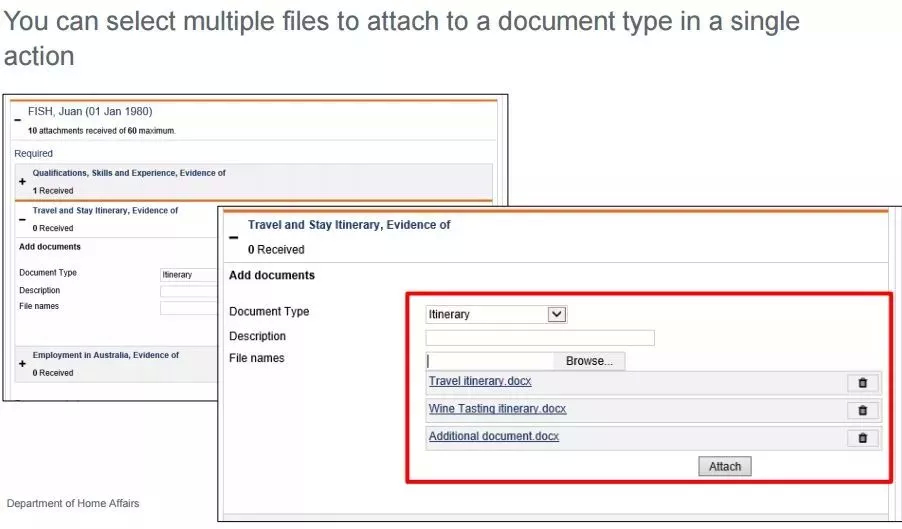Click the "File names" label in the enlarged panel

click(x=257, y=358)
